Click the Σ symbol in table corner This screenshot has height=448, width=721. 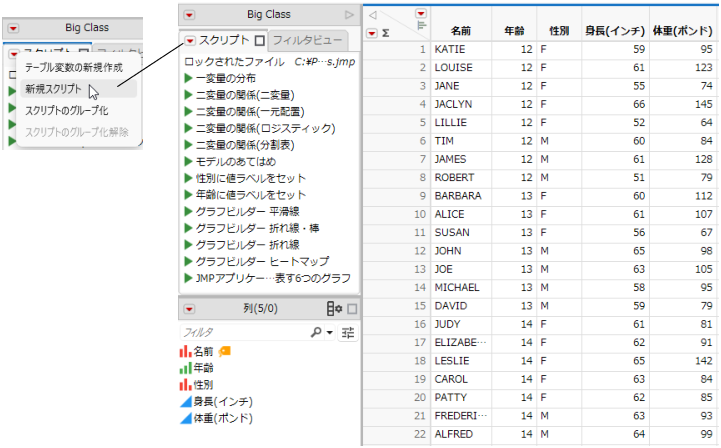tap(386, 33)
